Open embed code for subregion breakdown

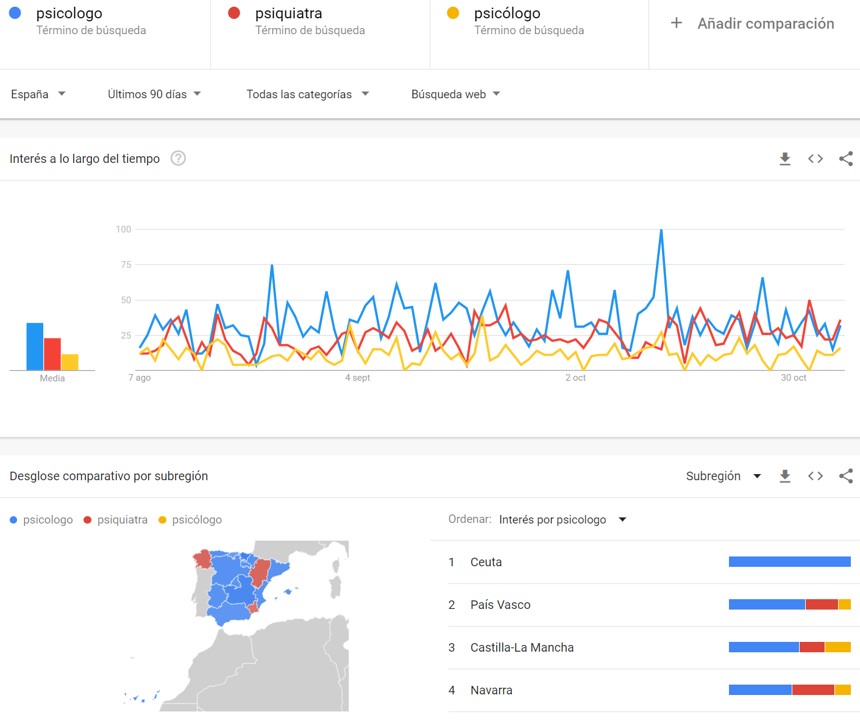coord(815,477)
